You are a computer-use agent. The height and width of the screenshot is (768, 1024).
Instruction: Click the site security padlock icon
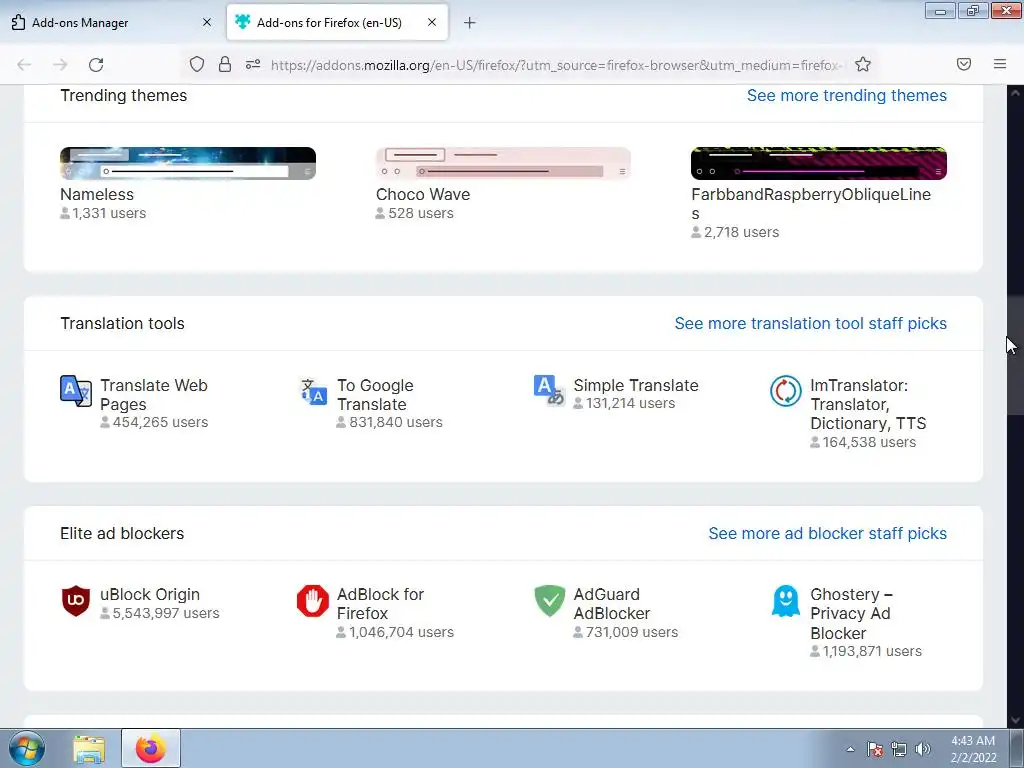pos(225,64)
